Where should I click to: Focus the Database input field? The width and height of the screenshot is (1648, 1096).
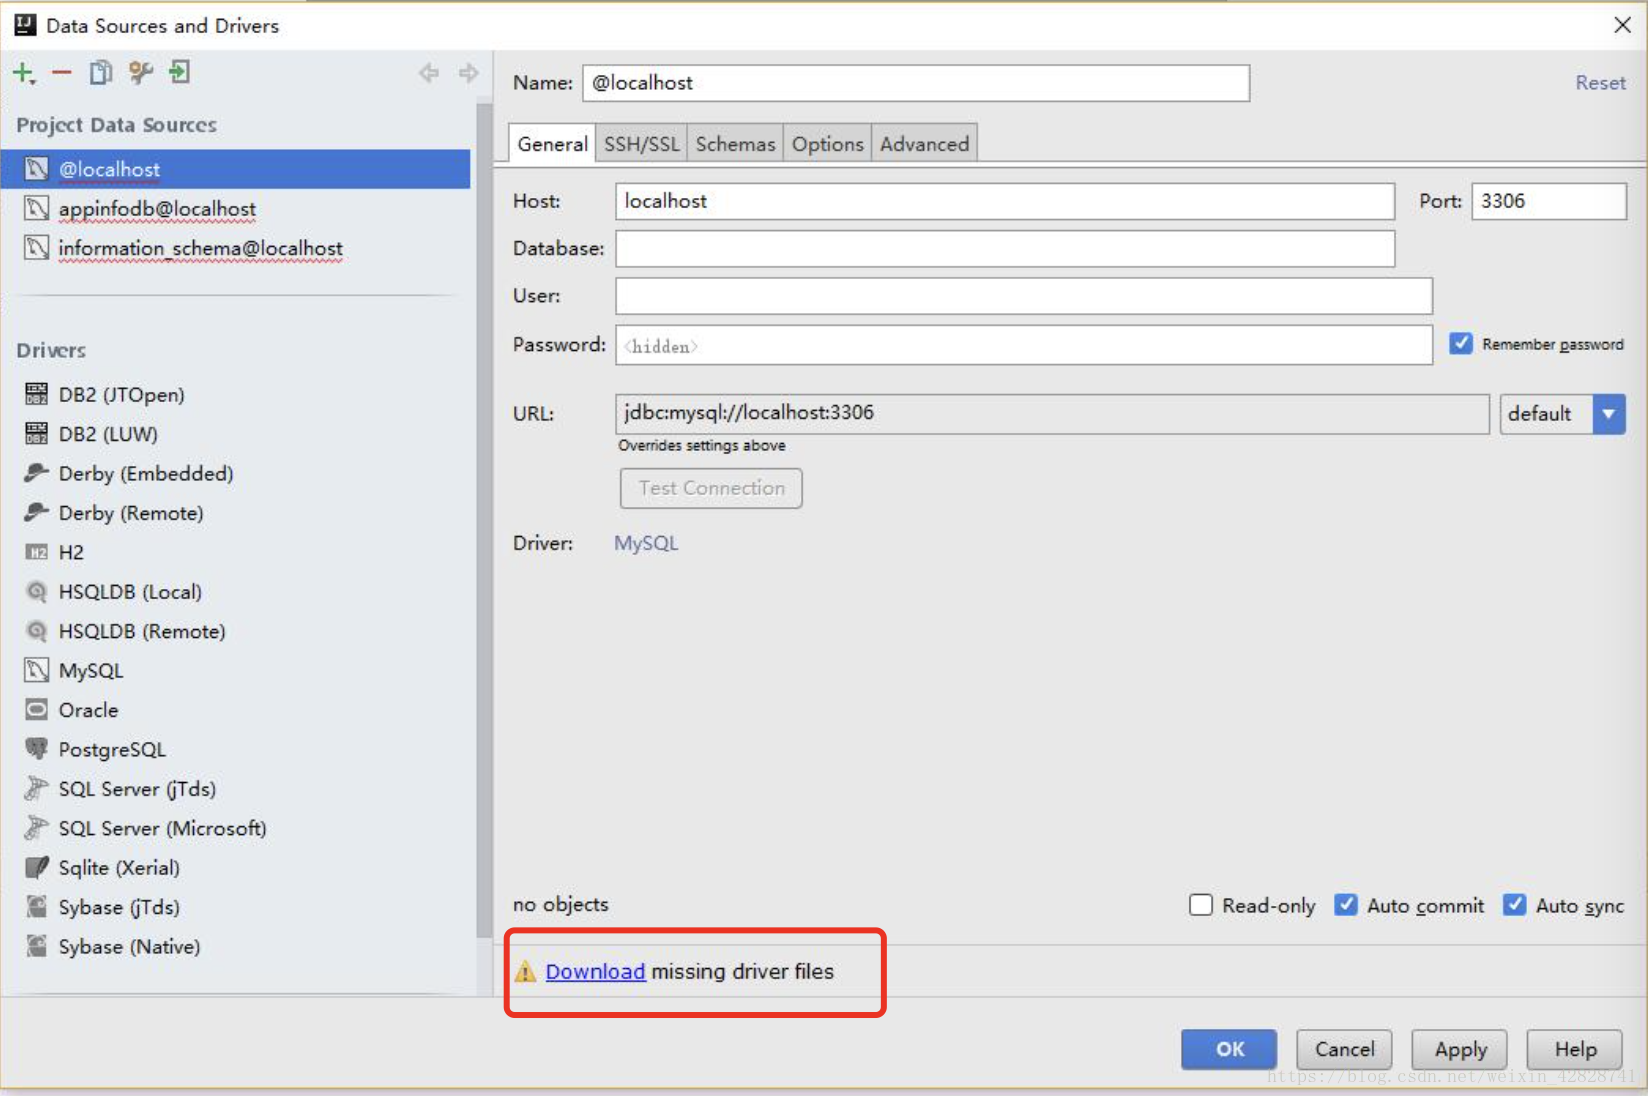coord(1005,248)
